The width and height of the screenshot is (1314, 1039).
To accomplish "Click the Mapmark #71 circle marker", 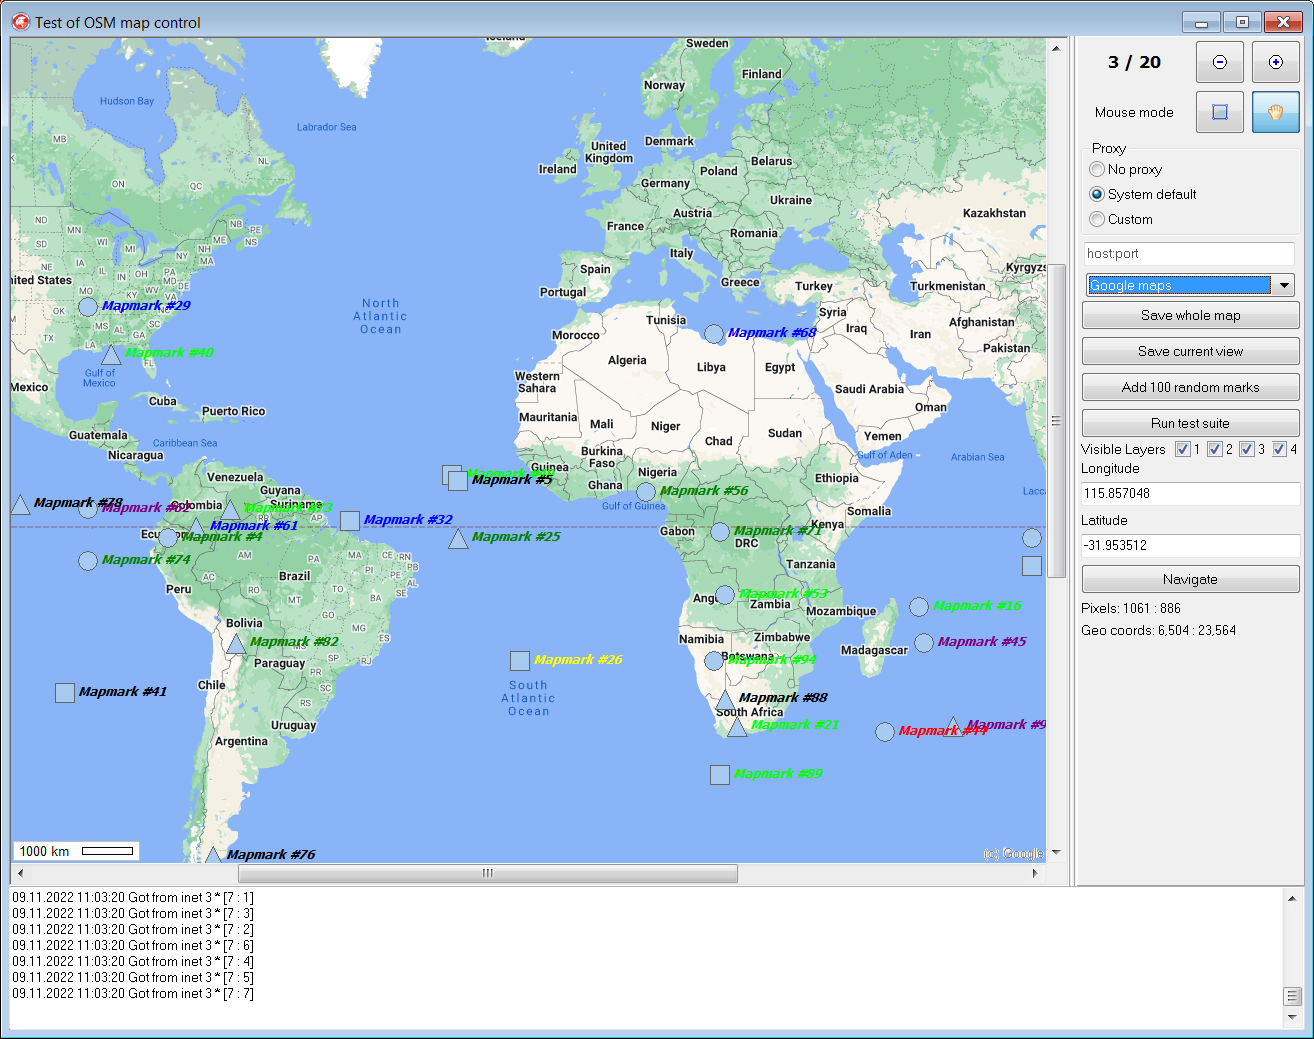I will pyautogui.click(x=720, y=532).
